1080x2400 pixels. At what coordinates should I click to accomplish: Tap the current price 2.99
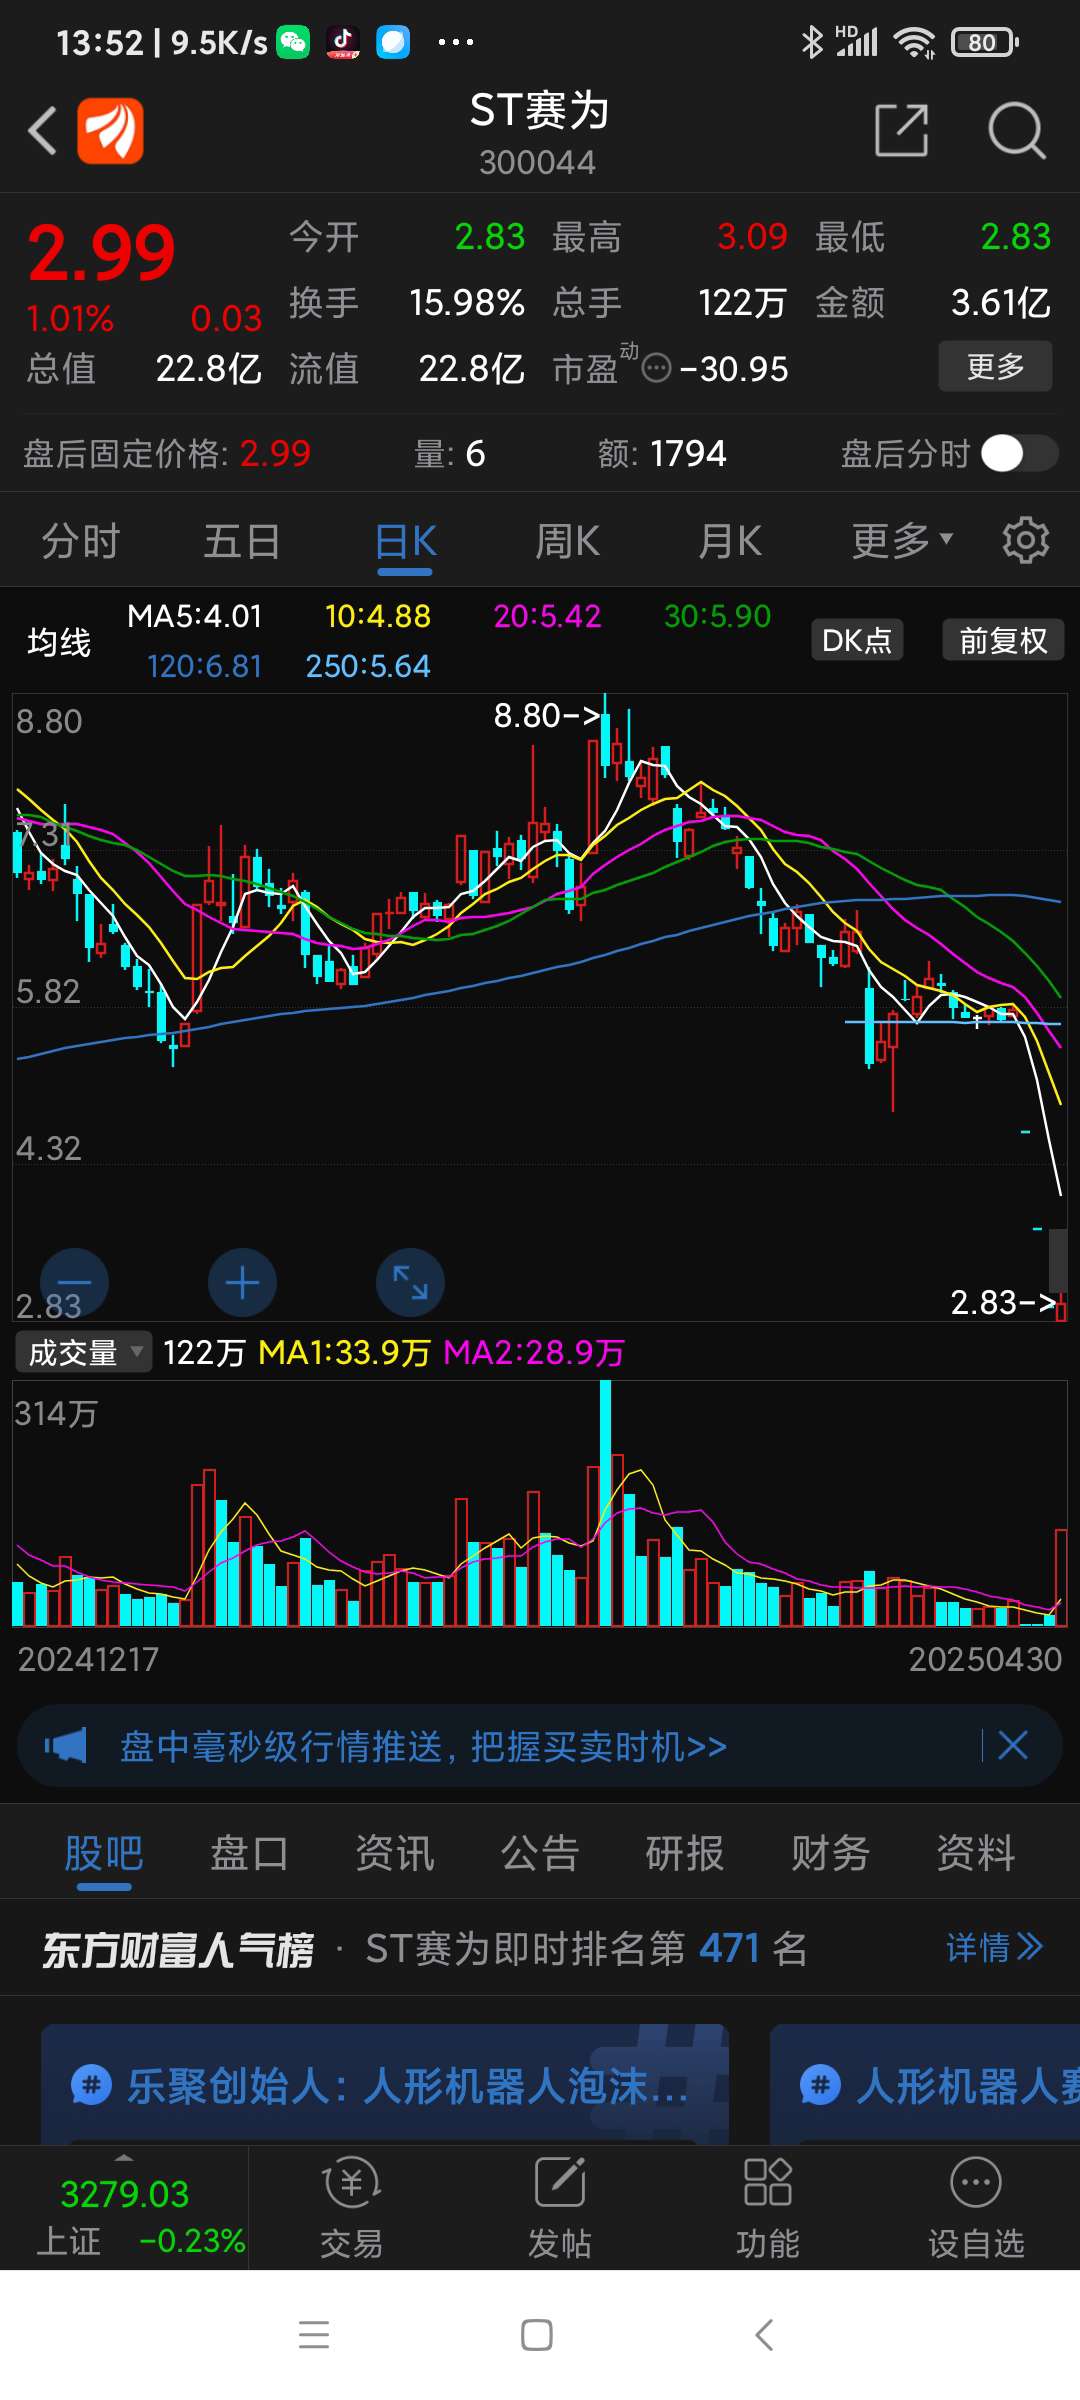[101, 252]
